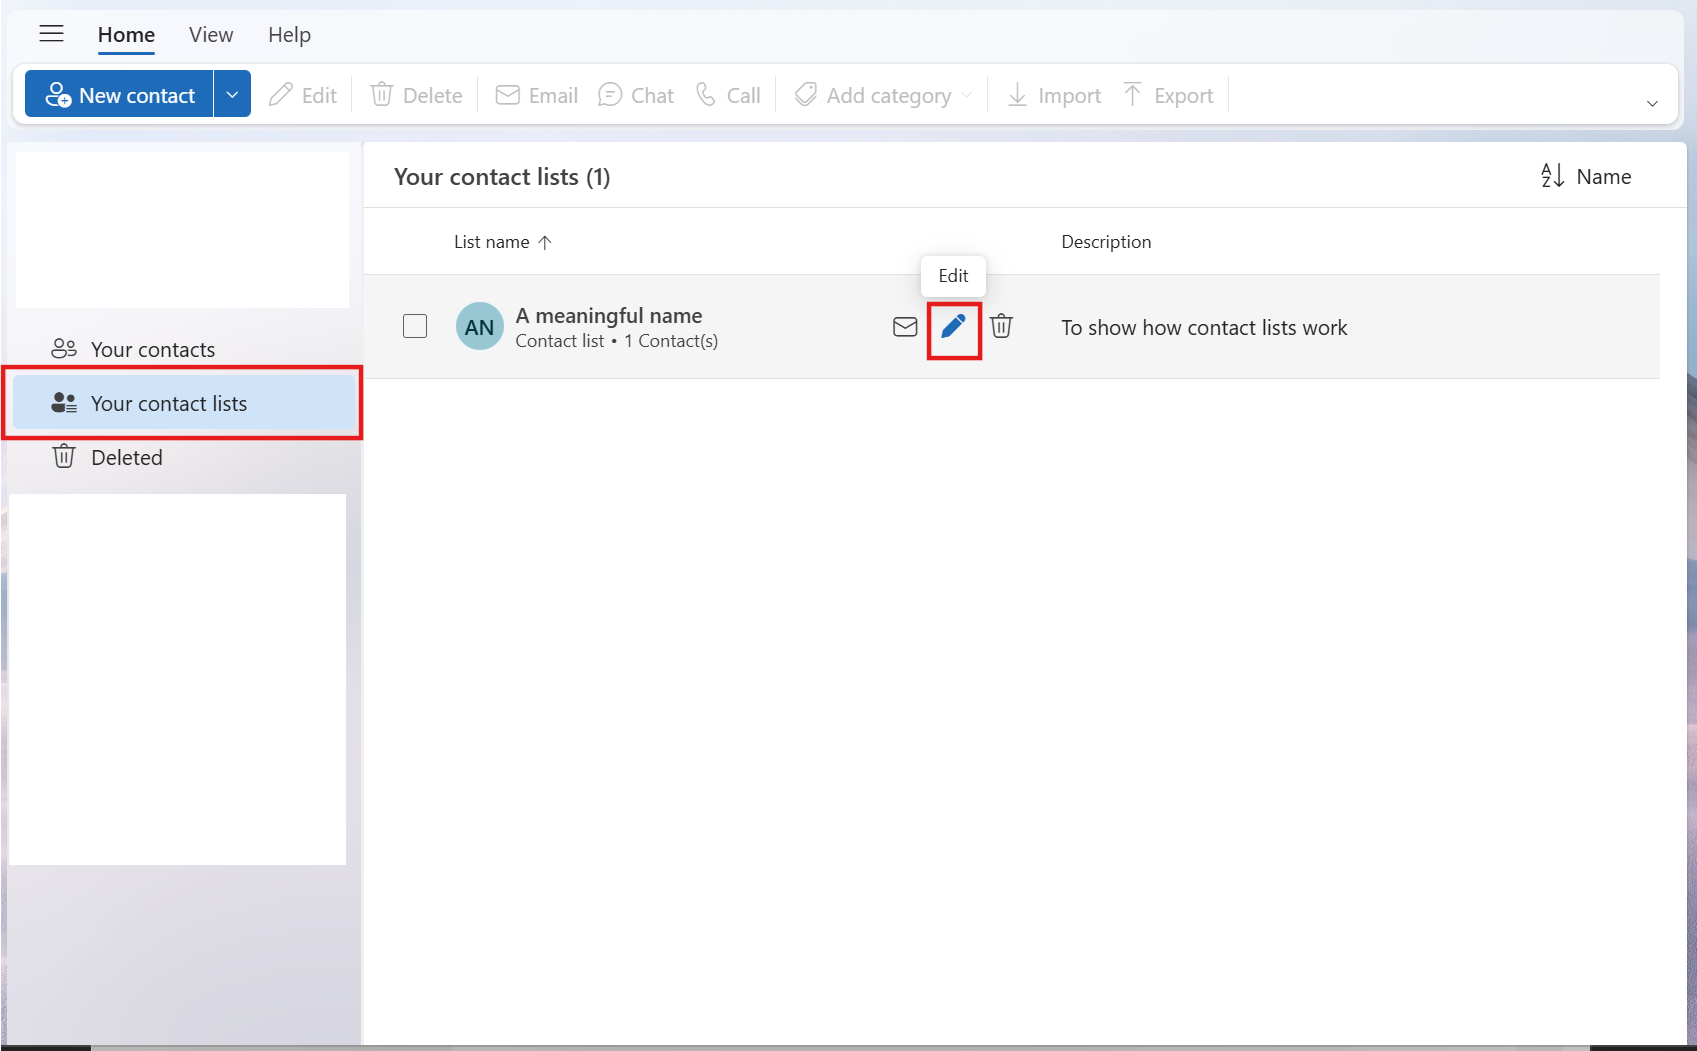
Task: Select Your contact lists in the sidebar
Action: pyautogui.click(x=168, y=403)
